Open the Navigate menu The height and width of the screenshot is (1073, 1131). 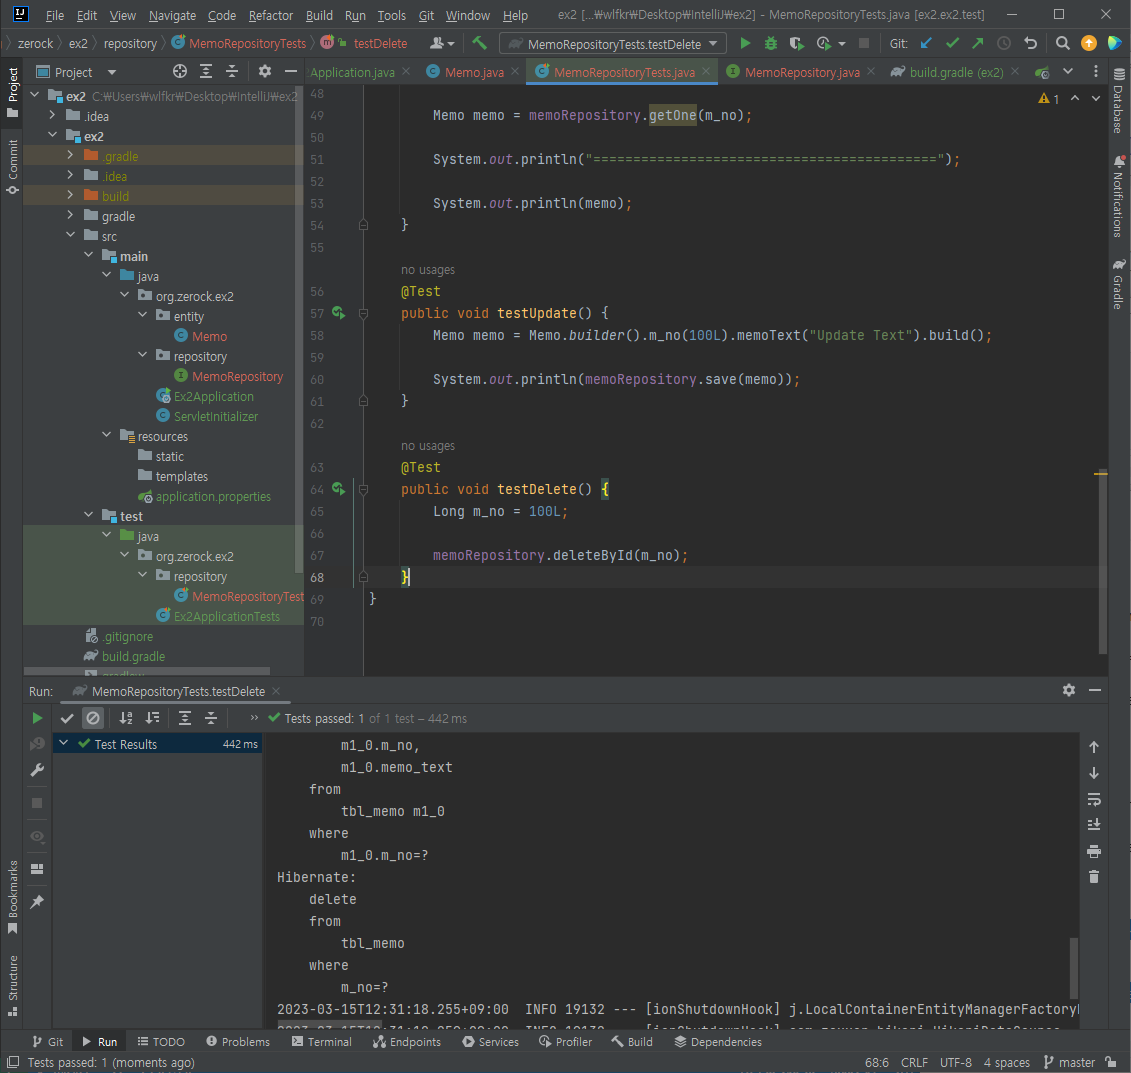tap(172, 15)
